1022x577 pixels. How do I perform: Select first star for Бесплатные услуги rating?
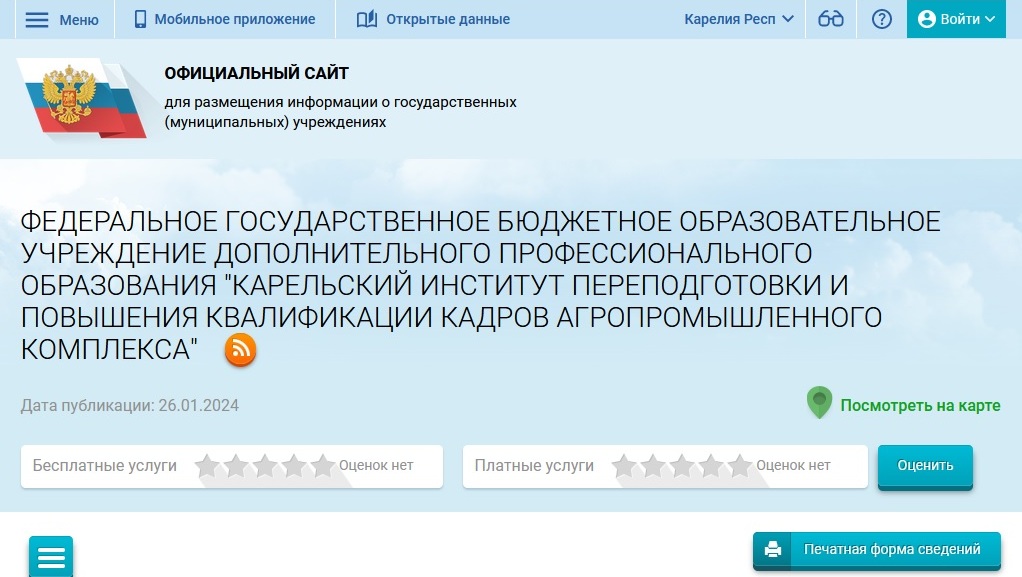[x=207, y=466]
